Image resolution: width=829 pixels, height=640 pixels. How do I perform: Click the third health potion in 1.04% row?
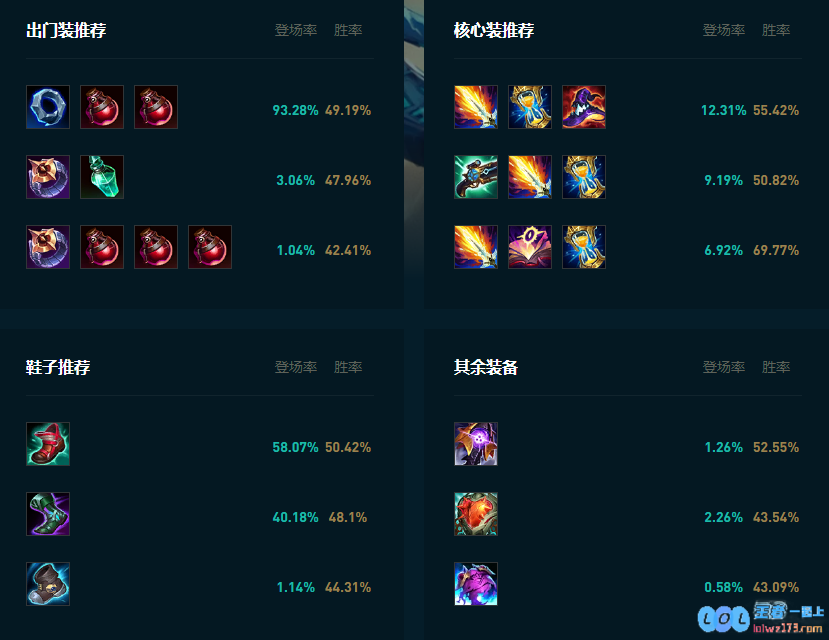coord(210,247)
